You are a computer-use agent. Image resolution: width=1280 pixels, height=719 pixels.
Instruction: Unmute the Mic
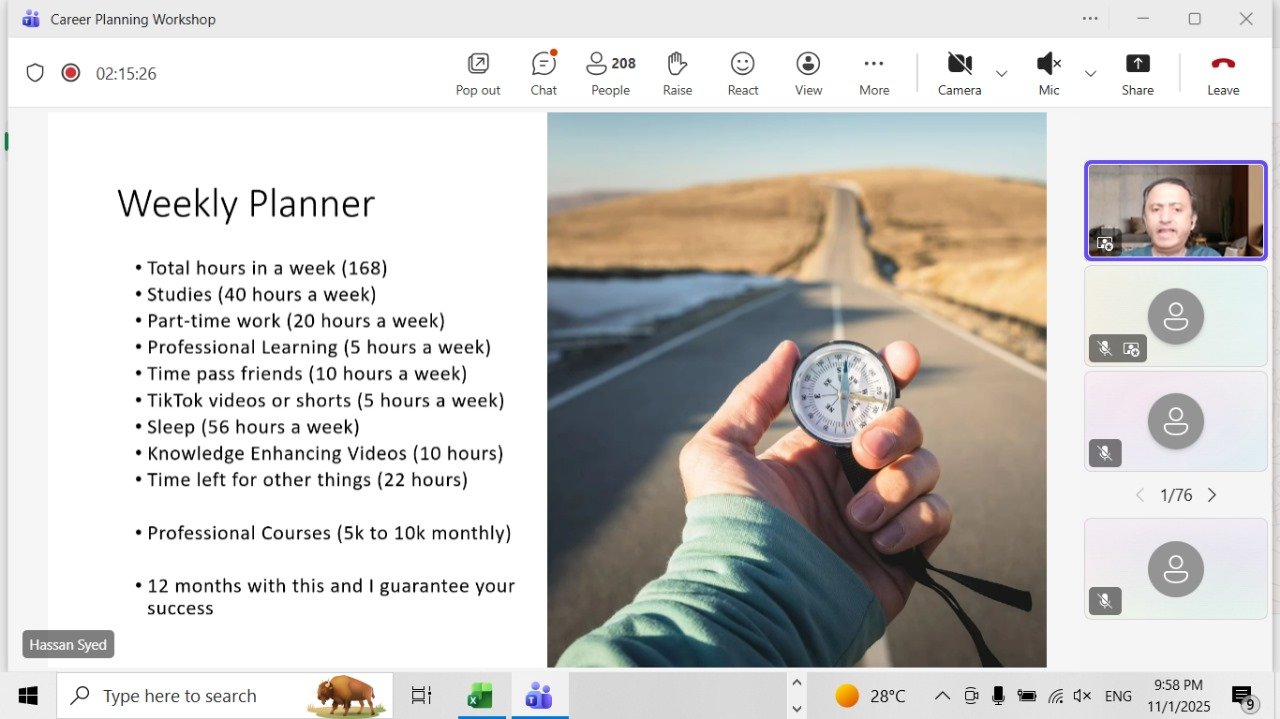point(1048,73)
